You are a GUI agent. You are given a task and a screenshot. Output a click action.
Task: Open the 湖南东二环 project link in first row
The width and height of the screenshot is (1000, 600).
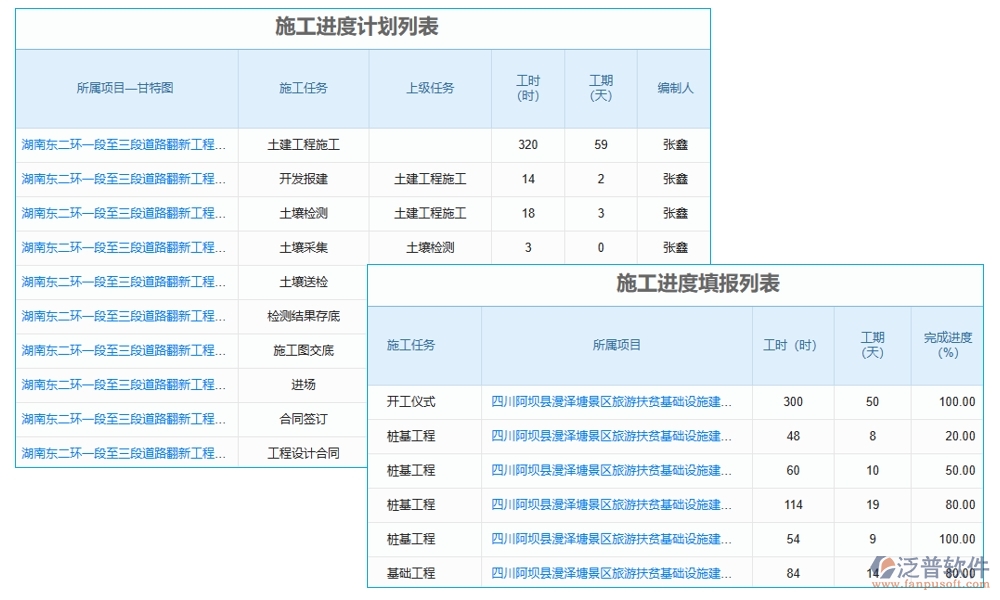(x=127, y=144)
